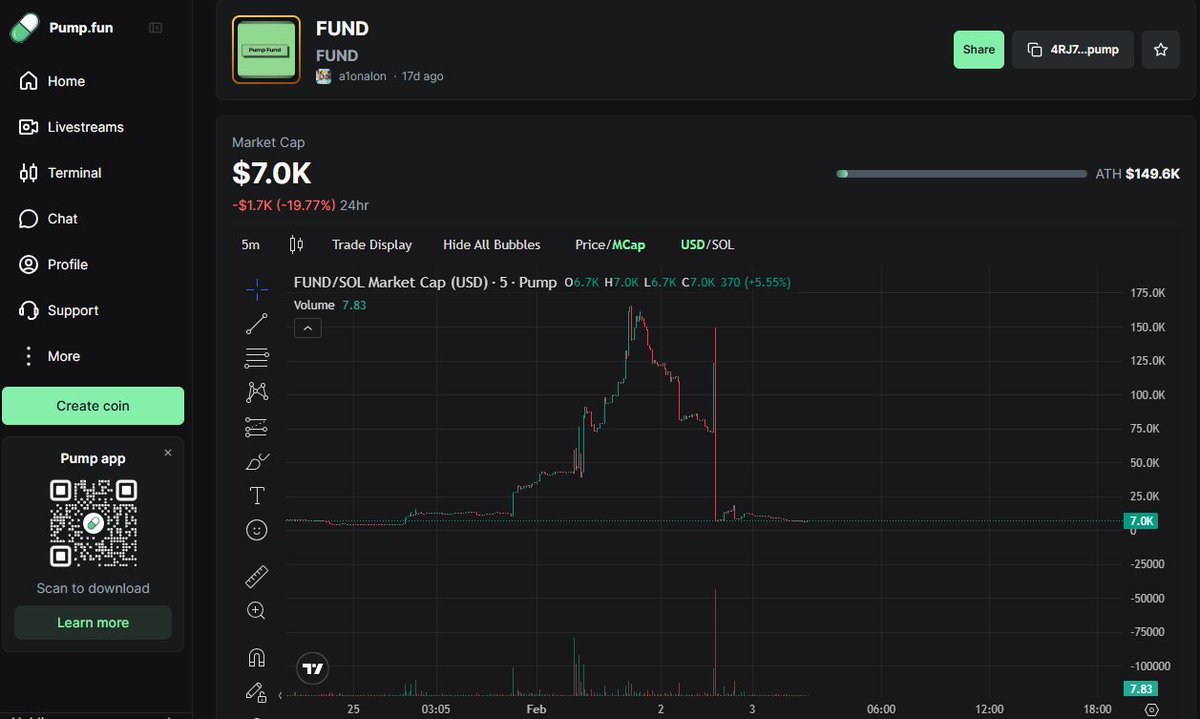
Task: Open the 5m timeframe selector
Action: pos(250,244)
